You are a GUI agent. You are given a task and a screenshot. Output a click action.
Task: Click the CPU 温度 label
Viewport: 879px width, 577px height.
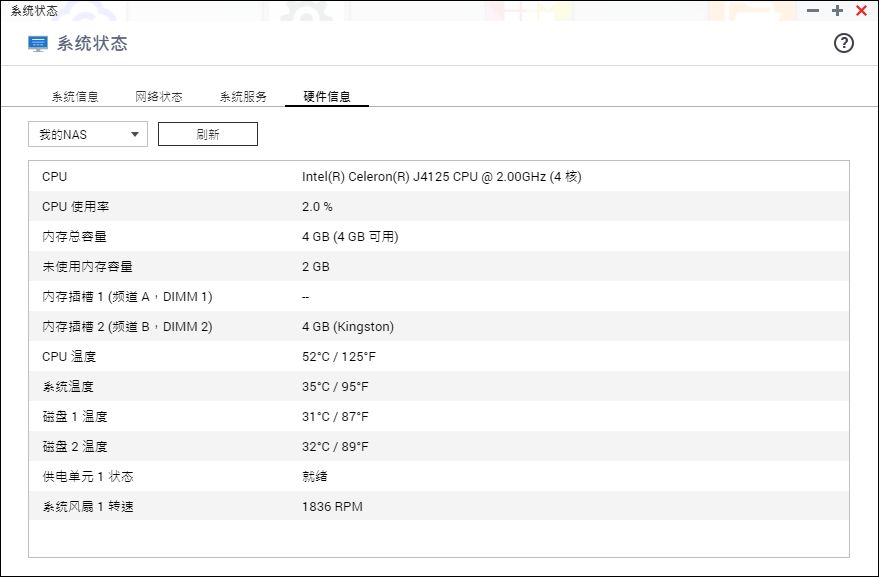click(69, 357)
